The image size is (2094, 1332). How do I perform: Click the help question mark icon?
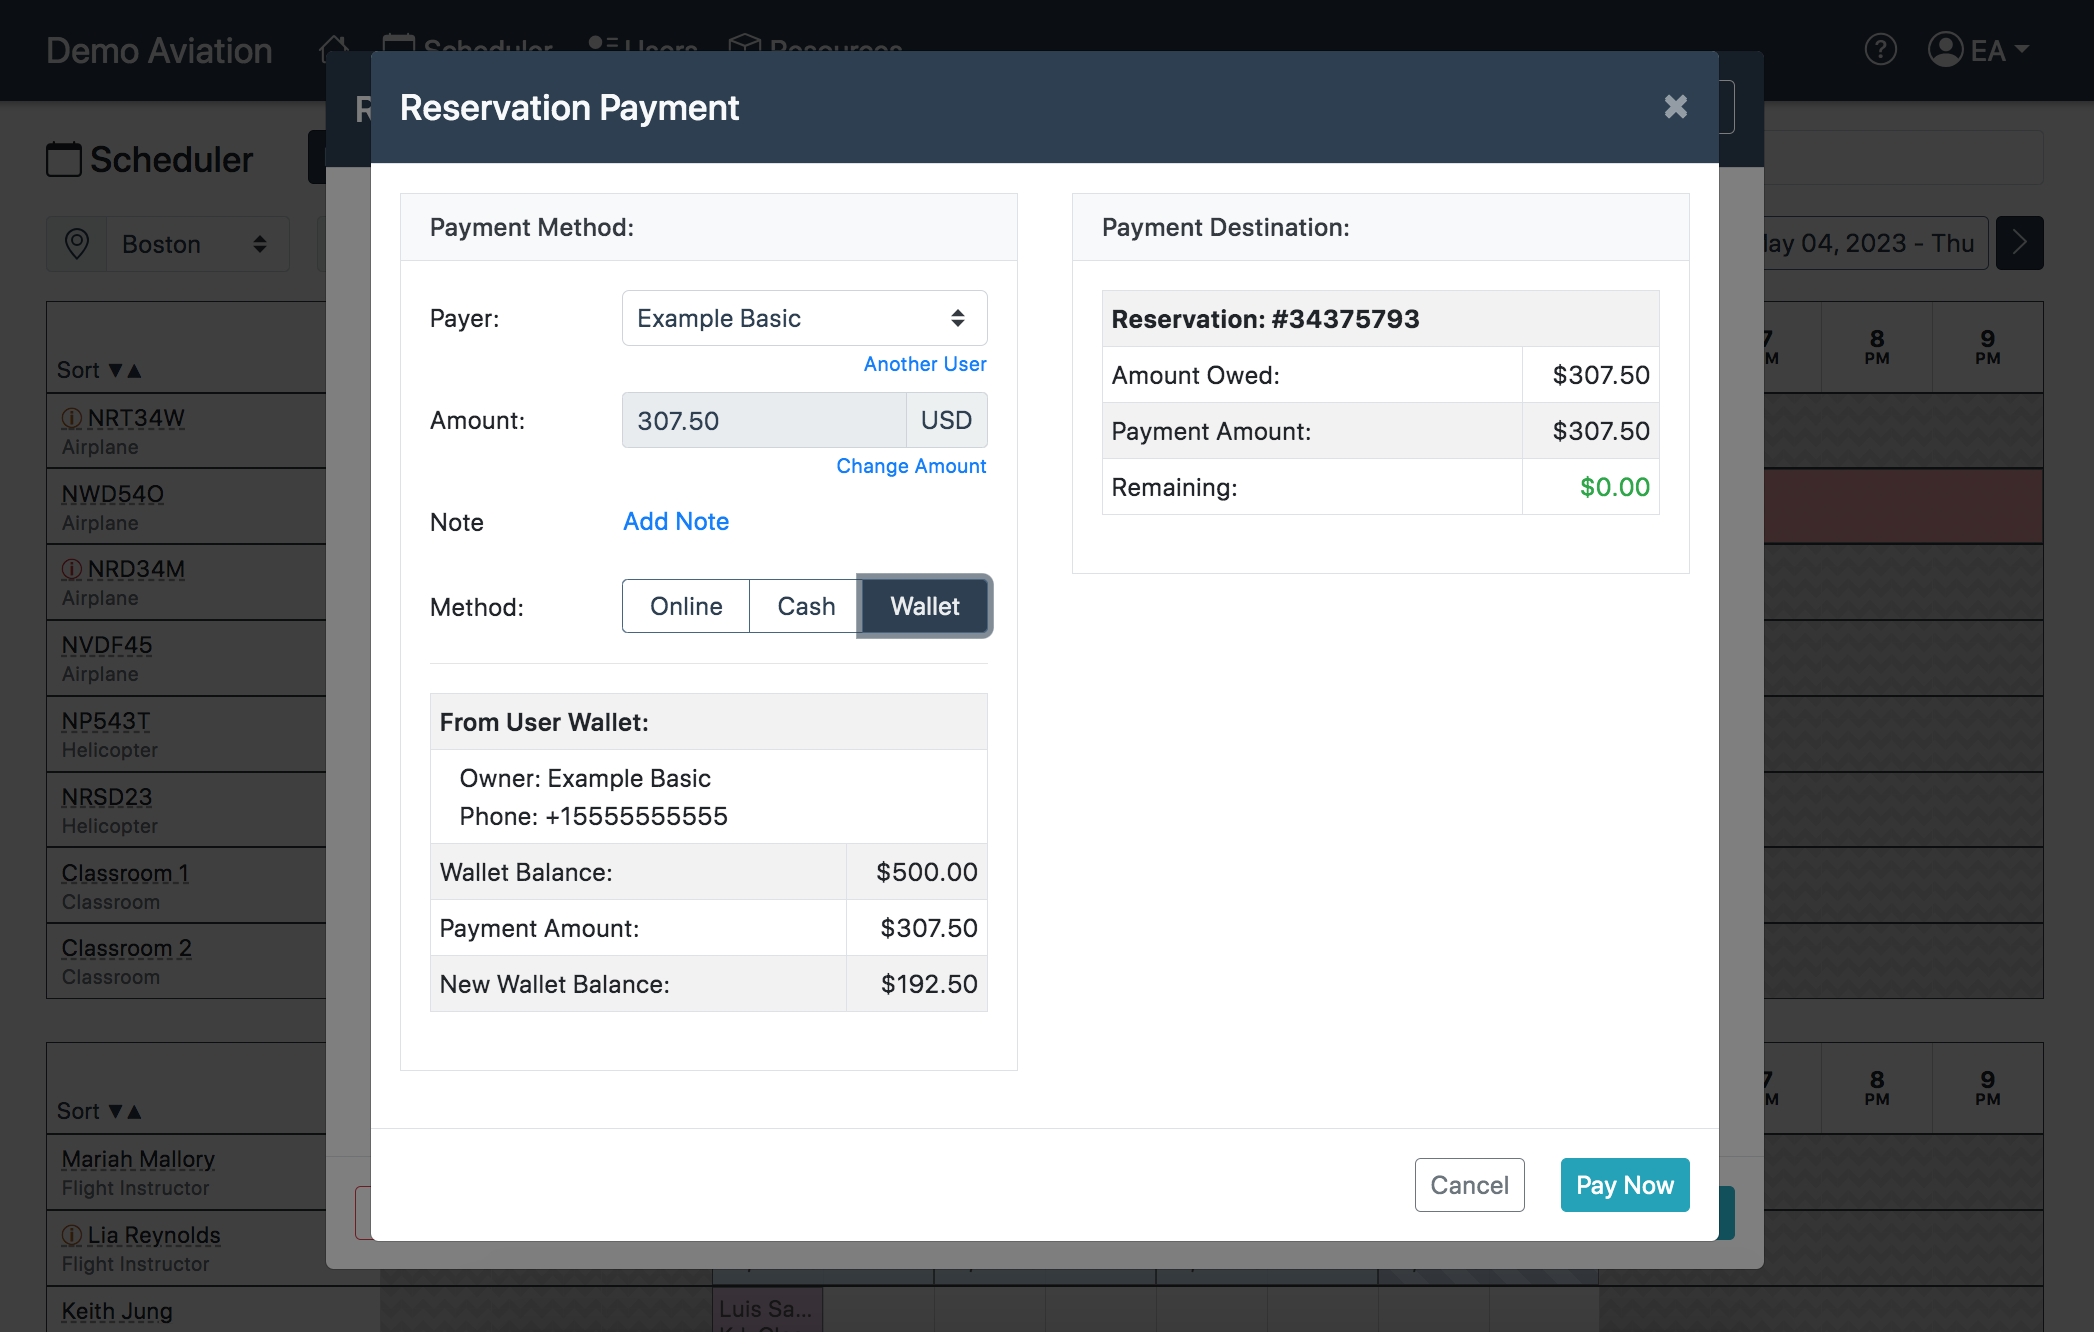pyautogui.click(x=1880, y=49)
